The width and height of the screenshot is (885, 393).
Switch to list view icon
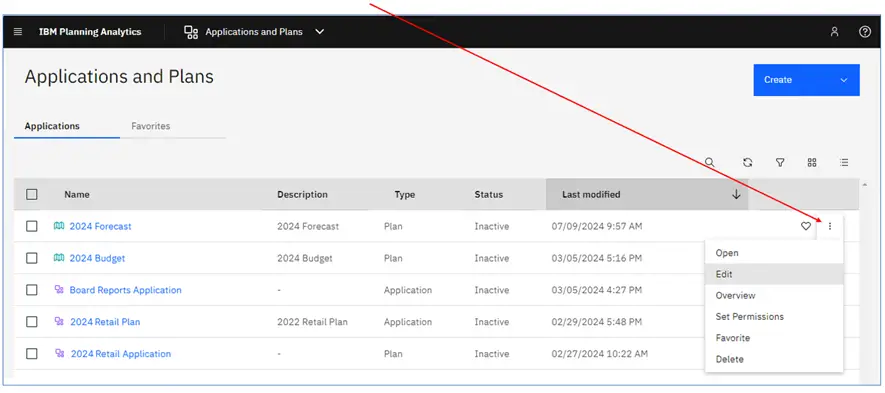(844, 163)
